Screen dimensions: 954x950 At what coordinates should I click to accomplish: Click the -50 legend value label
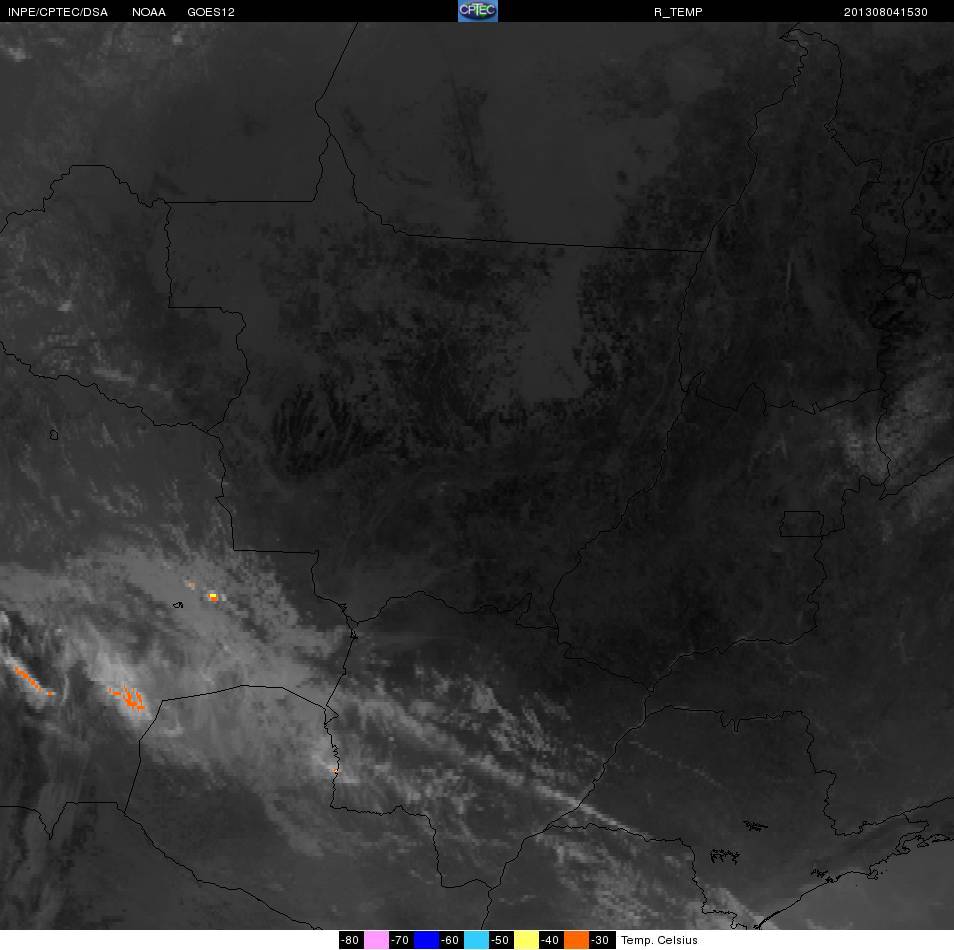tap(500, 940)
